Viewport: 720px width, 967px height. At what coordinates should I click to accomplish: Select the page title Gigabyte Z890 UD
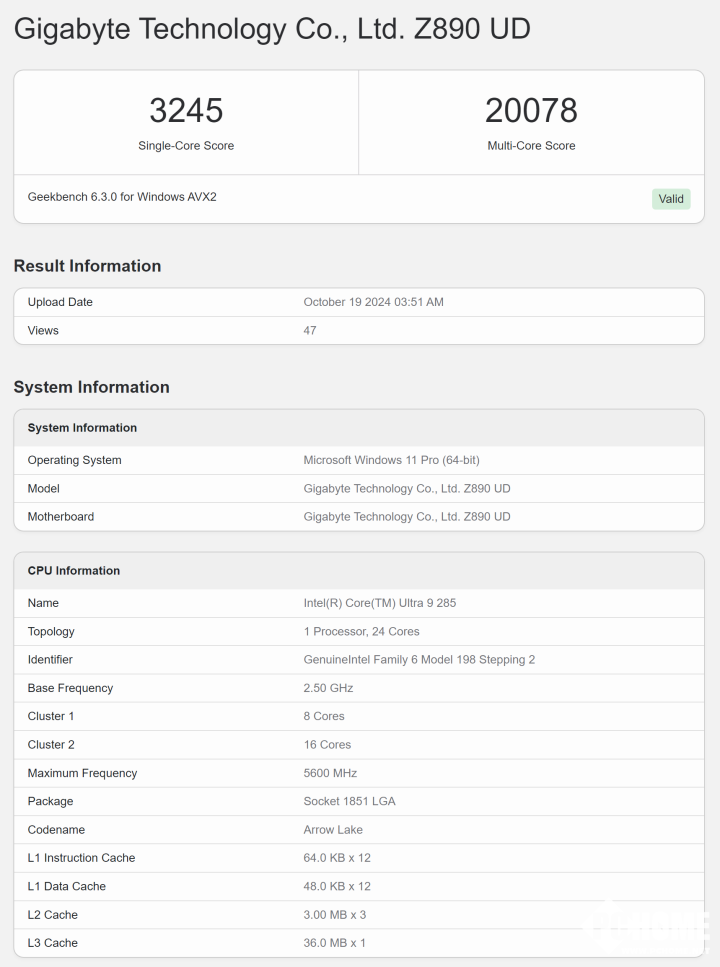coord(272,29)
